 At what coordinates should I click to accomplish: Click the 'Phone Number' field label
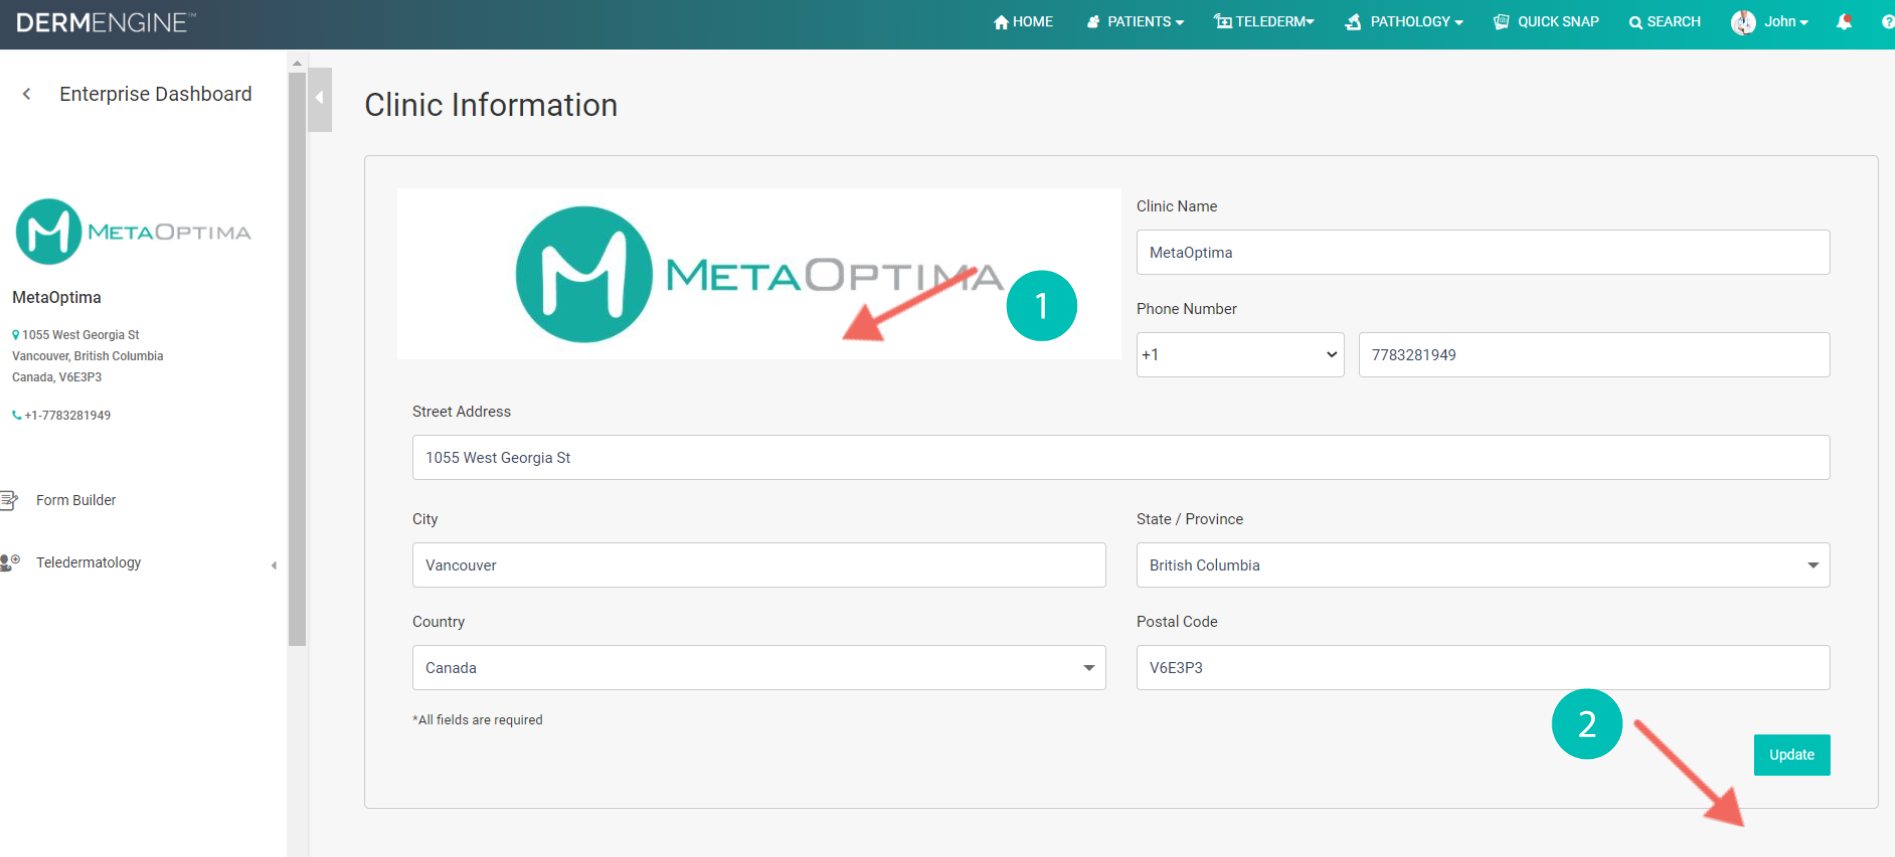pyautogui.click(x=1187, y=309)
